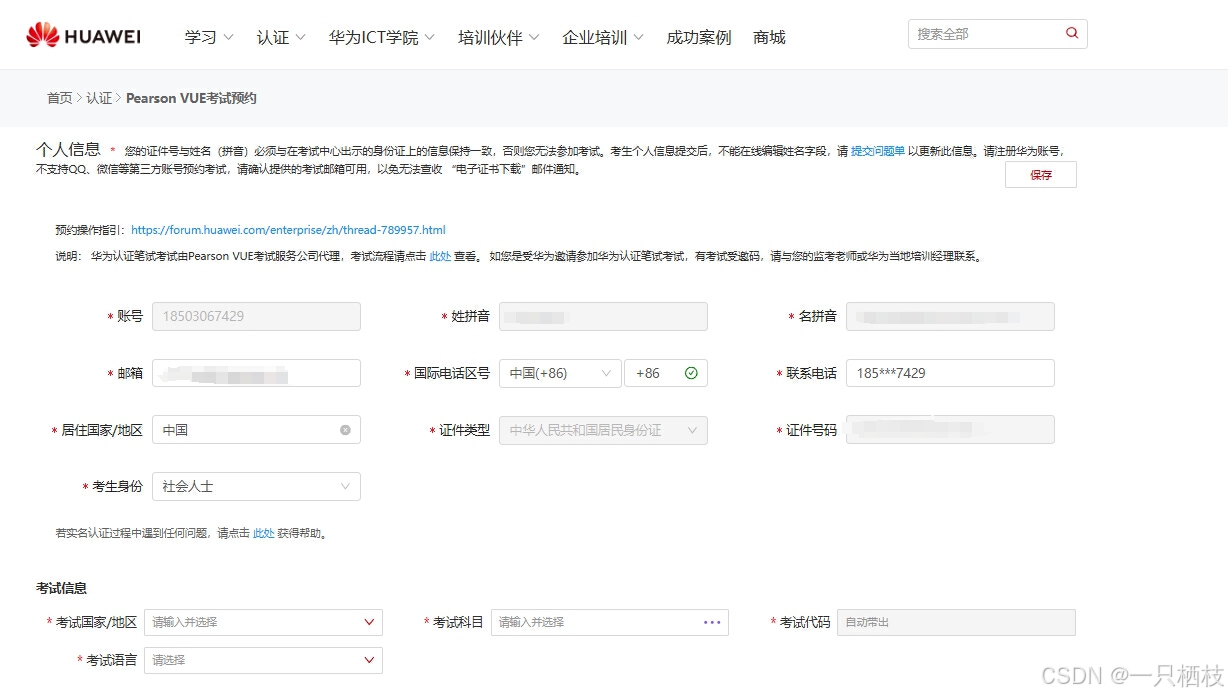The height and width of the screenshot is (695, 1228).
Task: Click the 考试信息 section heading
Action: 61,588
